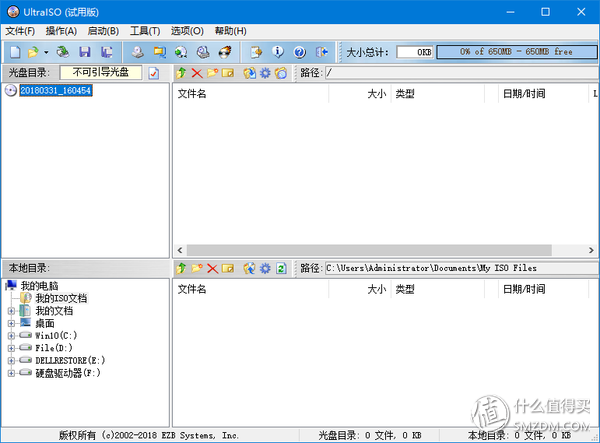Click the red Delete X in local pane
The image size is (600, 443).
pos(212,268)
